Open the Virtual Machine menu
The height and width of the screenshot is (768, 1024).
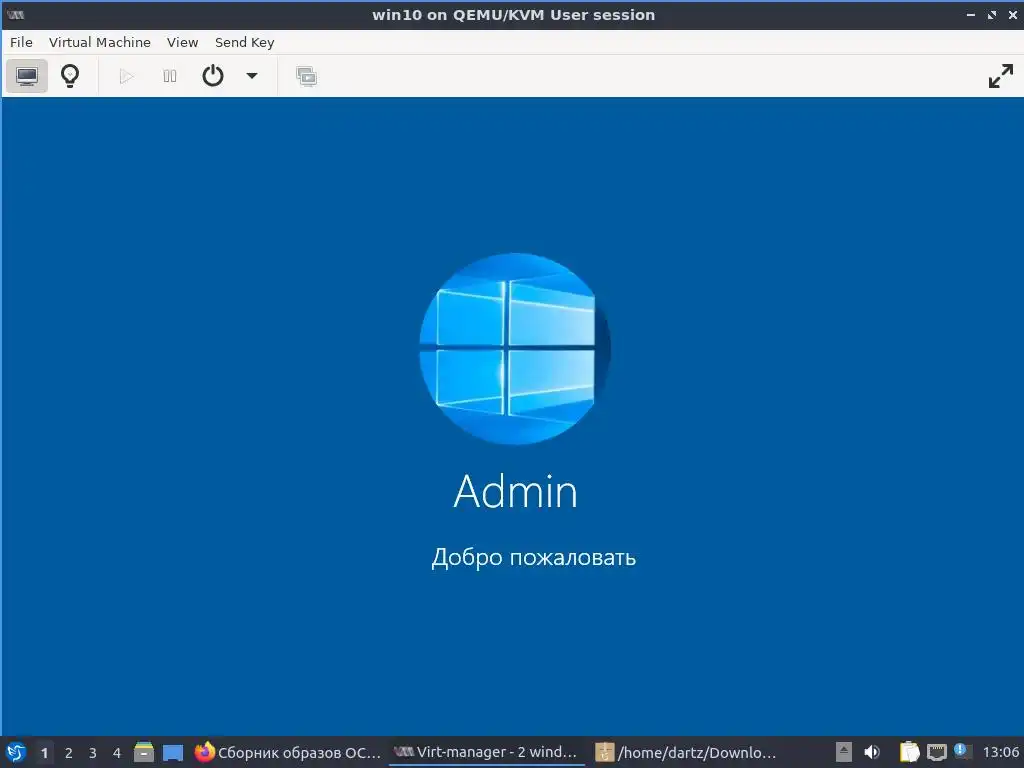click(x=100, y=42)
